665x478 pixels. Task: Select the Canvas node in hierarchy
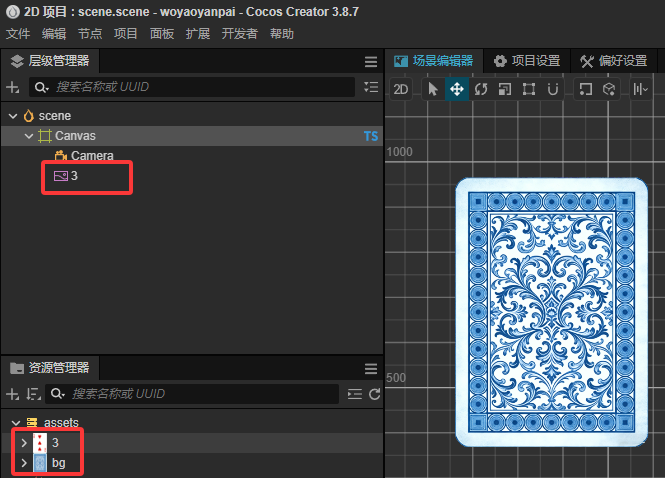(192, 136)
